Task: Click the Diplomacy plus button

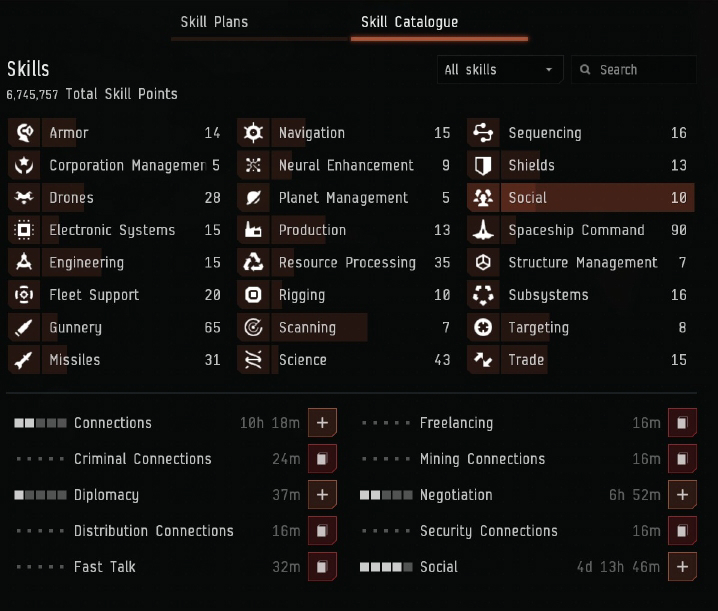Action: click(322, 495)
